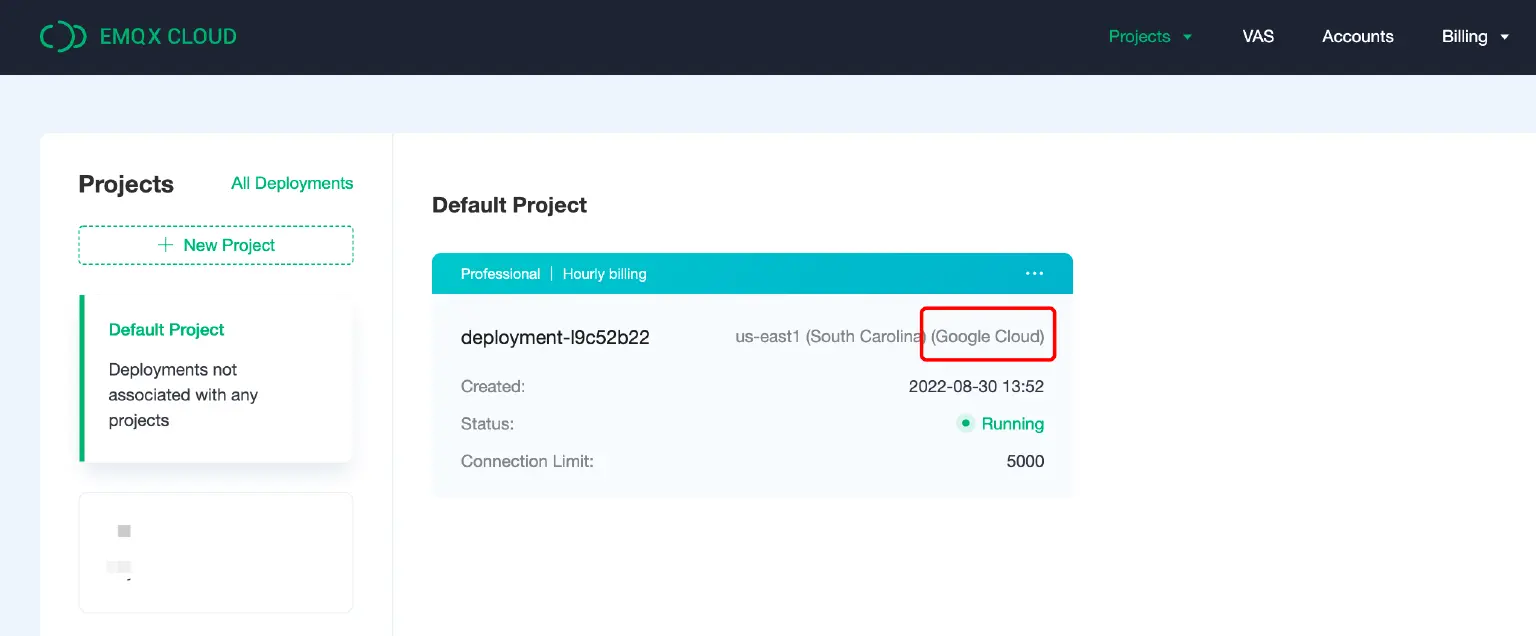
Task: Go to the VAS page
Action: pyautogui.click(x=1258, y=37)
